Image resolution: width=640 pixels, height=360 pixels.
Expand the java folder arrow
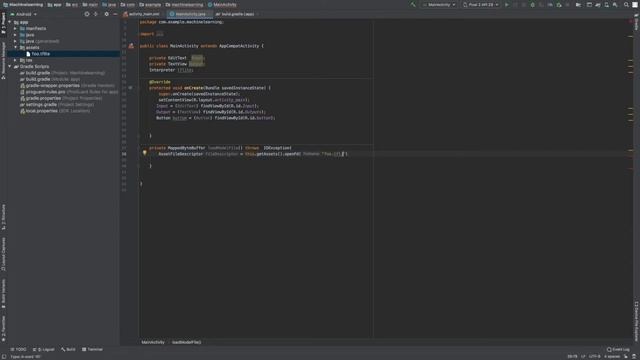tap(16, 35)
